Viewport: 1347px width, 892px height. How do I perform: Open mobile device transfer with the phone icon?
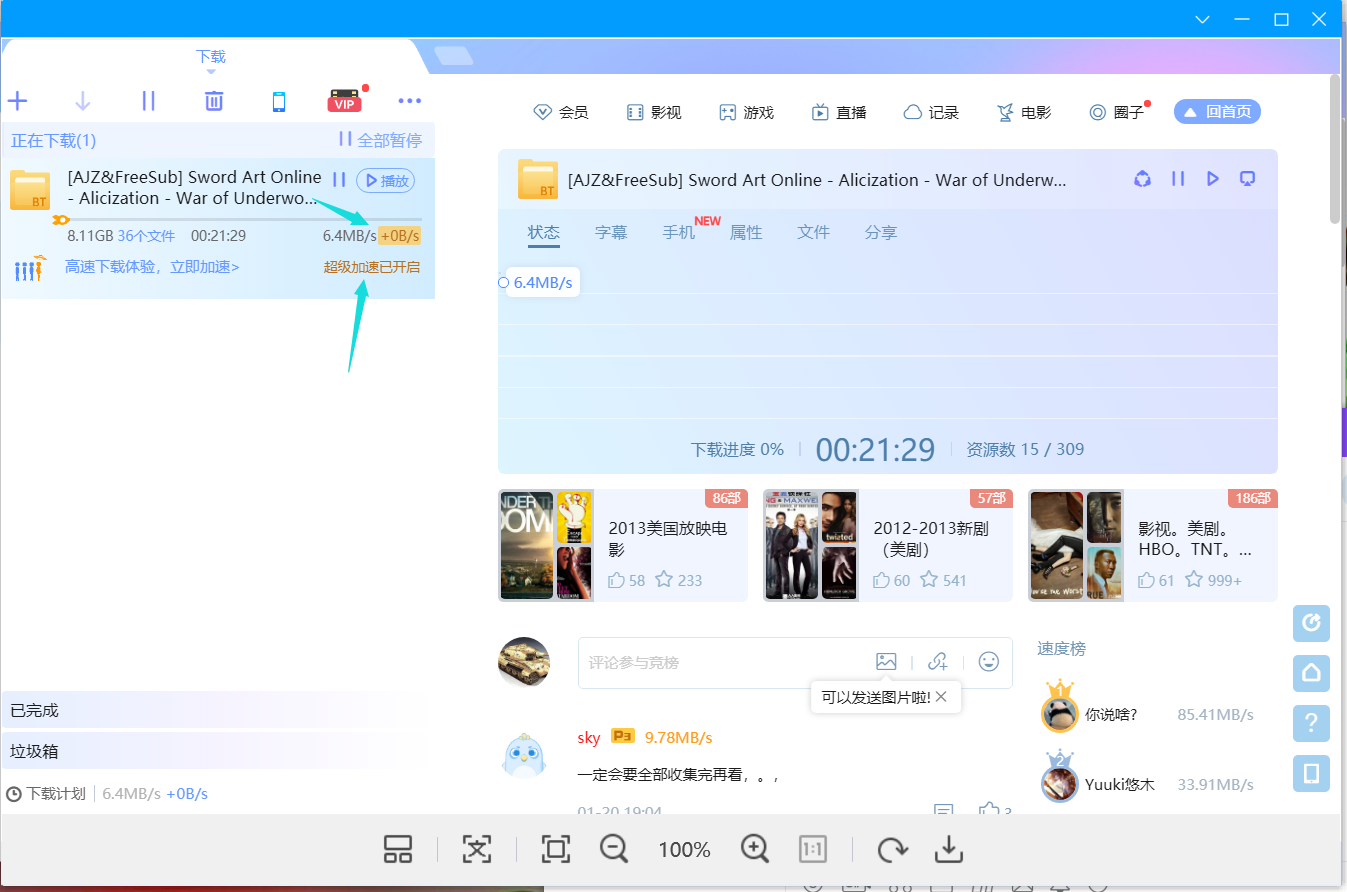279,100
